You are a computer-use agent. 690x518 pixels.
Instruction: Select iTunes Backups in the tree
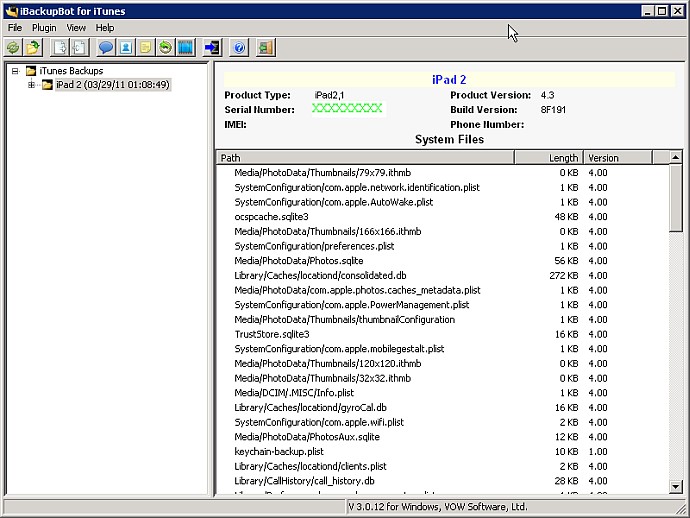tap(71, 71)
